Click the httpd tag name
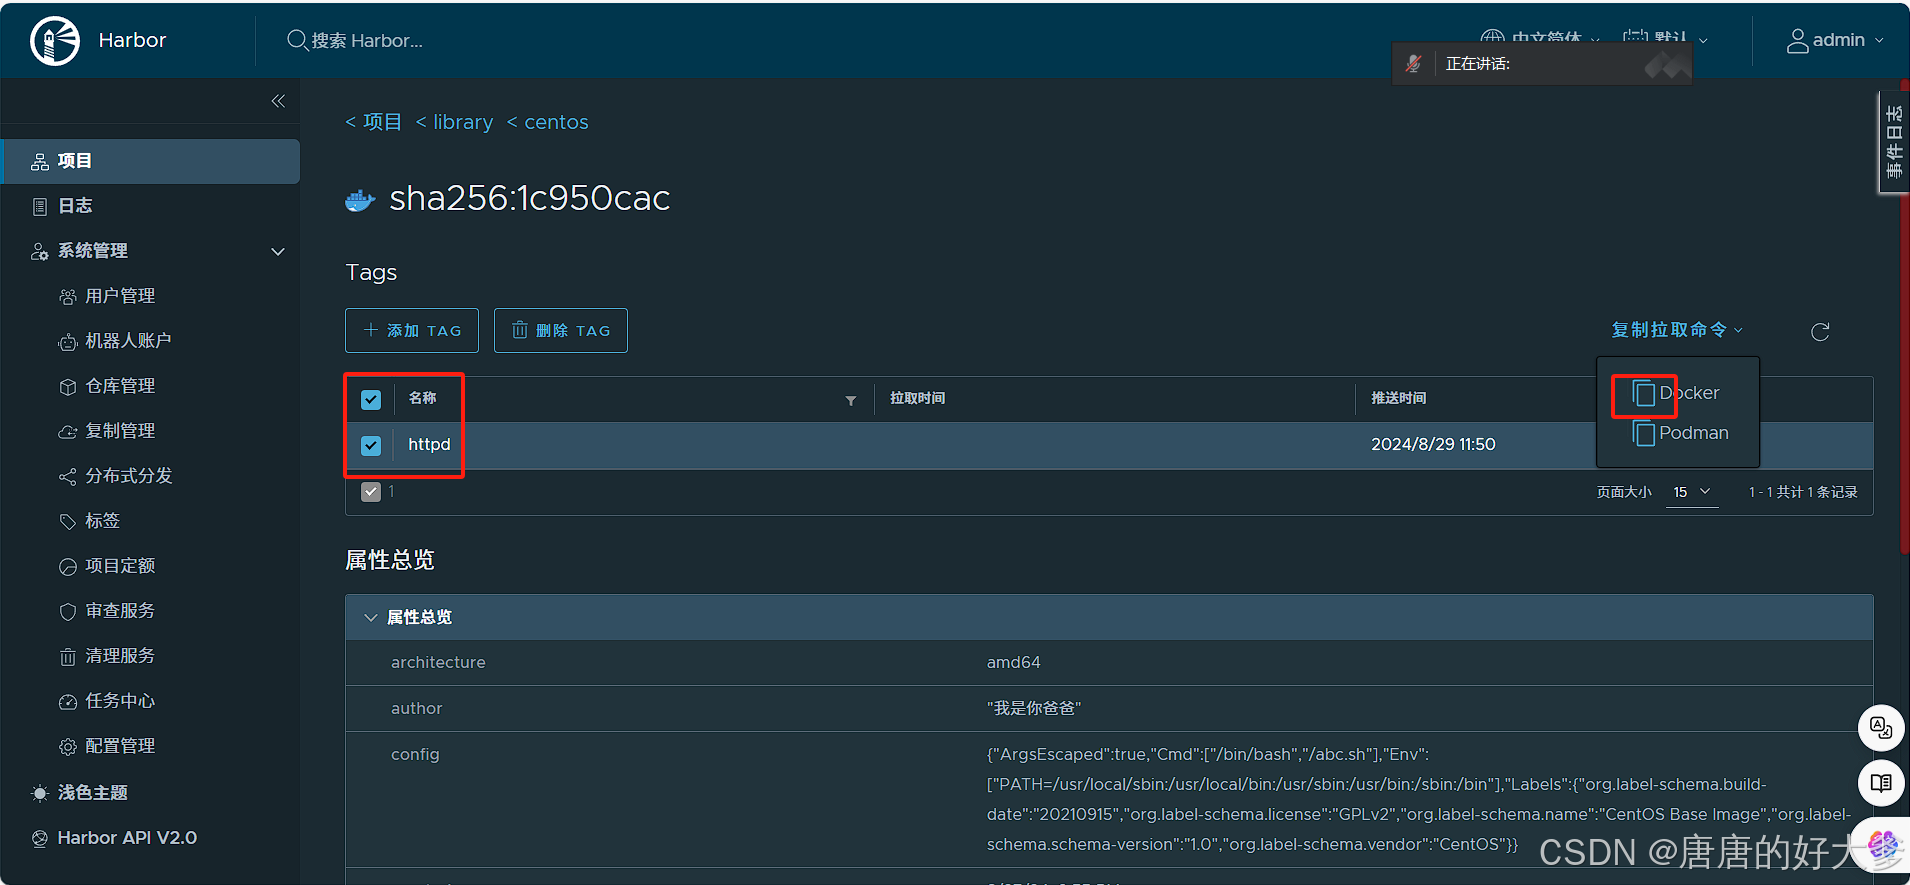The height and width of the screenshot is (885, 1910). pyautogui.click(x=429, y=444)
